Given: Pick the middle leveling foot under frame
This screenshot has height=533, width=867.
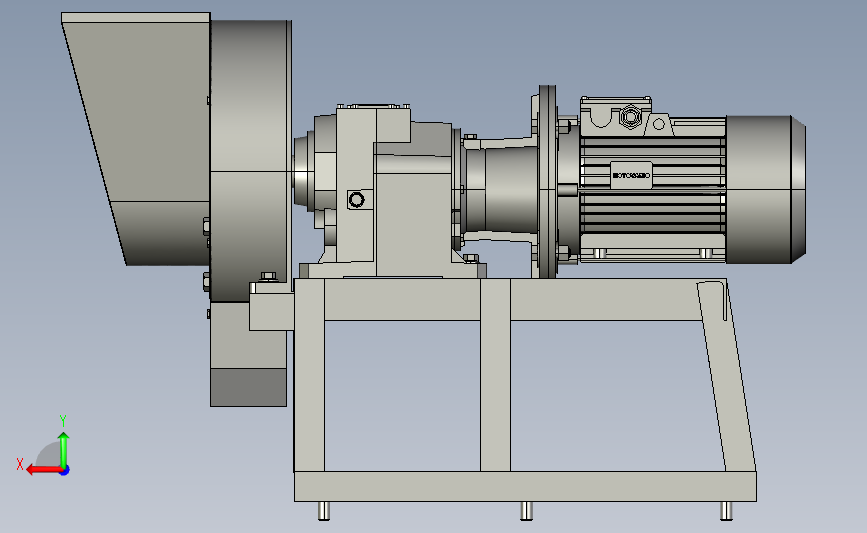Looking at the screenshot, I should click(x=526, y=511).
